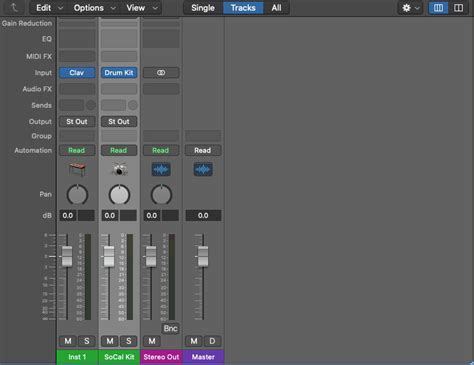Screen dimensions: 474x365
Task: Click Inst 1 dB value 0.0 field
Action: [68, 215]
